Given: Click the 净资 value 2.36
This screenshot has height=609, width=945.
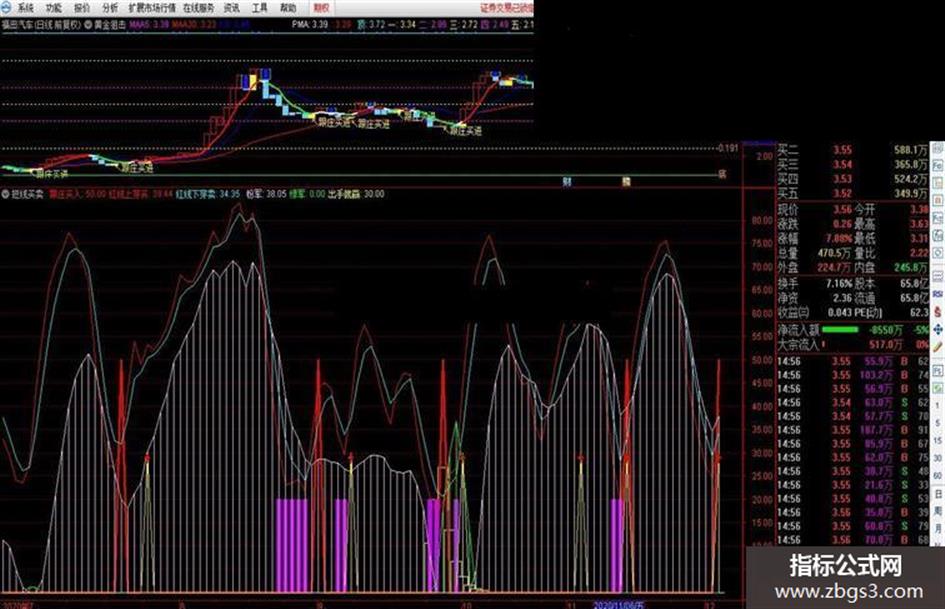Looking at the screenshot, I should pyautogui.click(x=842, y=298).
